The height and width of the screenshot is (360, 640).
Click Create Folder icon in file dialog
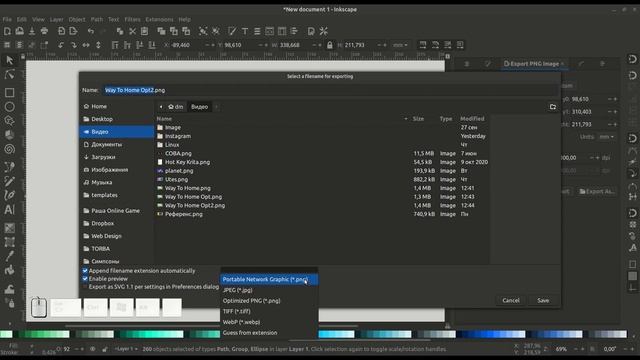(553, 107)
